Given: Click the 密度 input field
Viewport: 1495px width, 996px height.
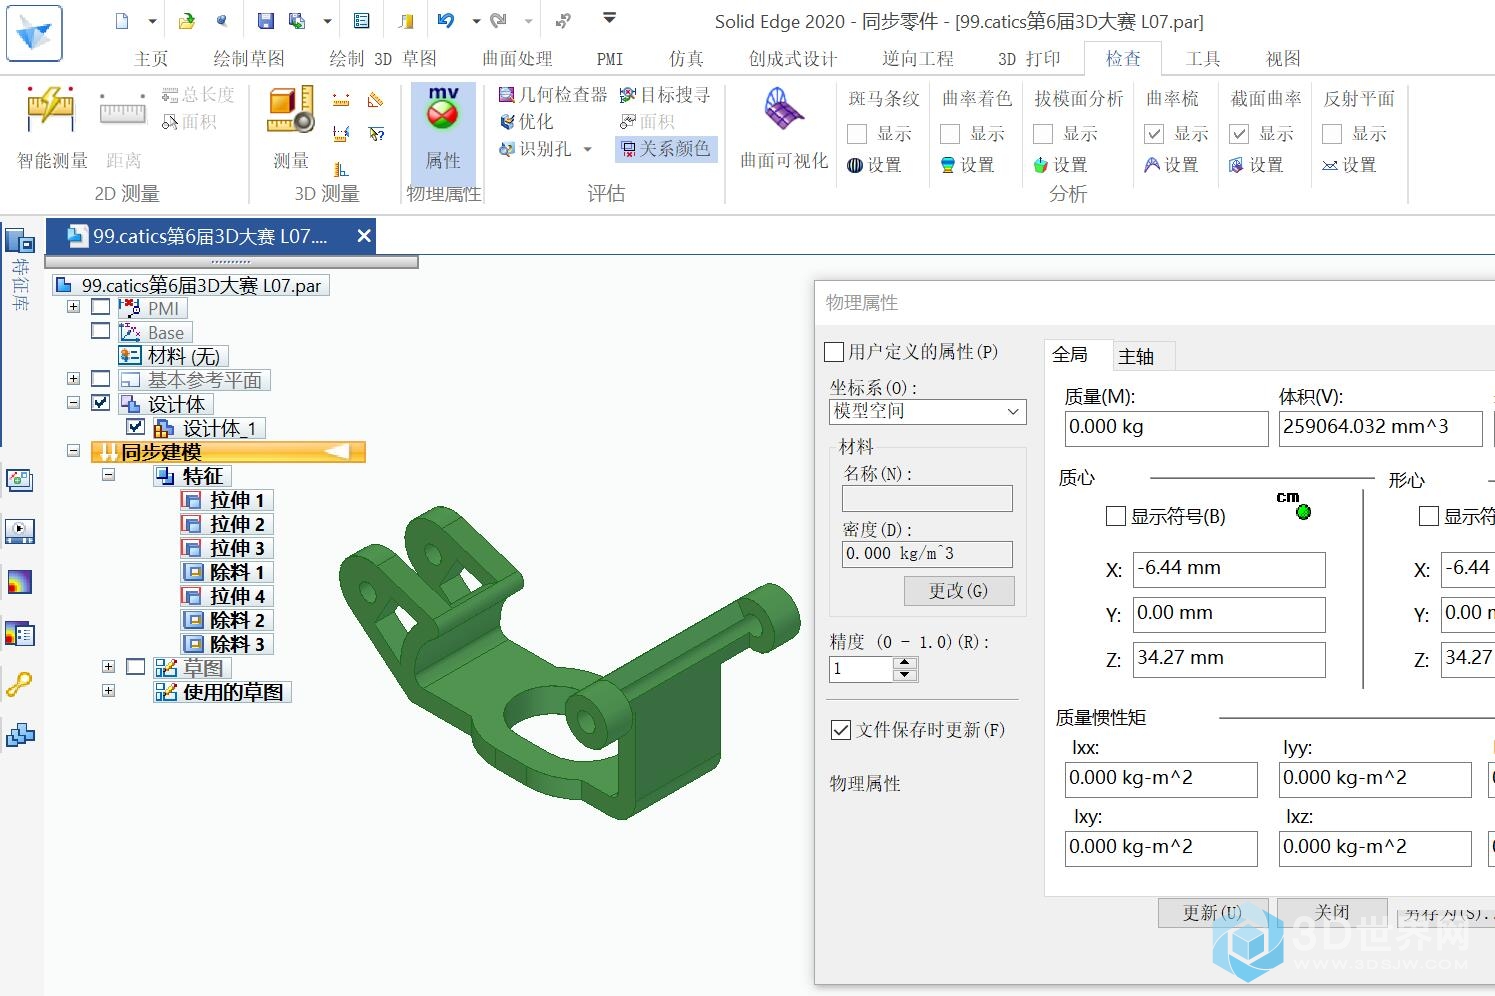Looking at the screenshot, I should 927,554.
